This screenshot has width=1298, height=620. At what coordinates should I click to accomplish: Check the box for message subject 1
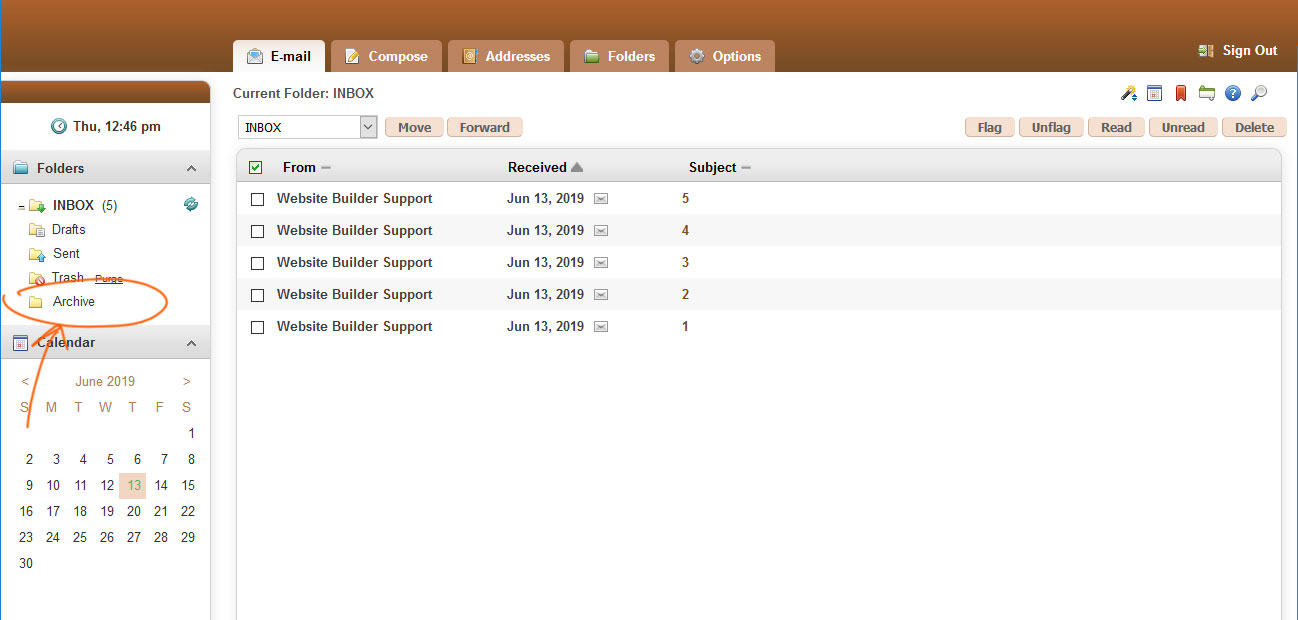[x=257, y=327]
